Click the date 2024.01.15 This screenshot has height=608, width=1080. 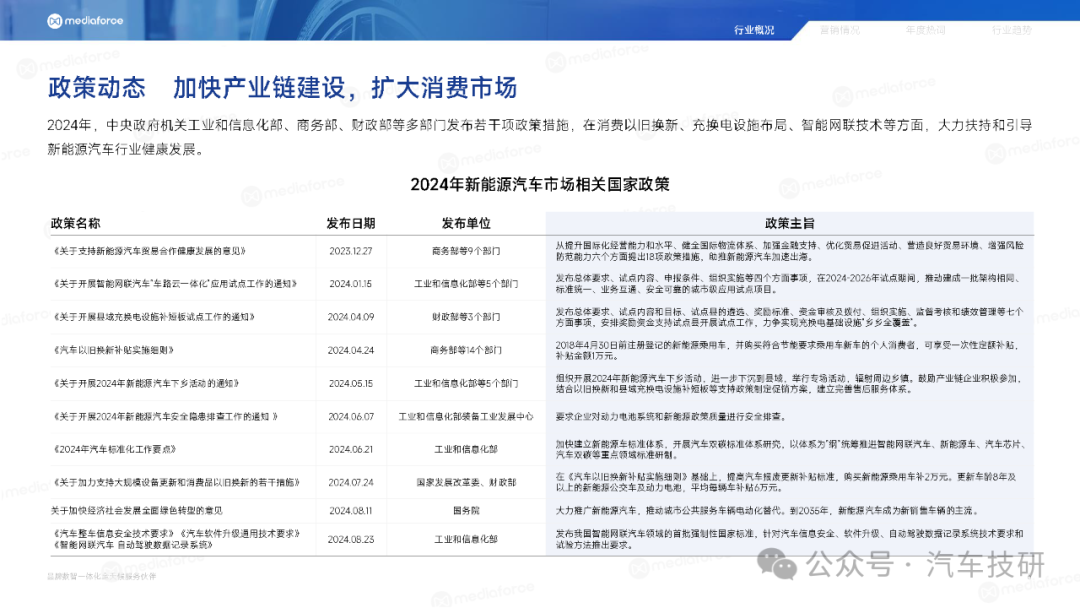coord(351,284)
